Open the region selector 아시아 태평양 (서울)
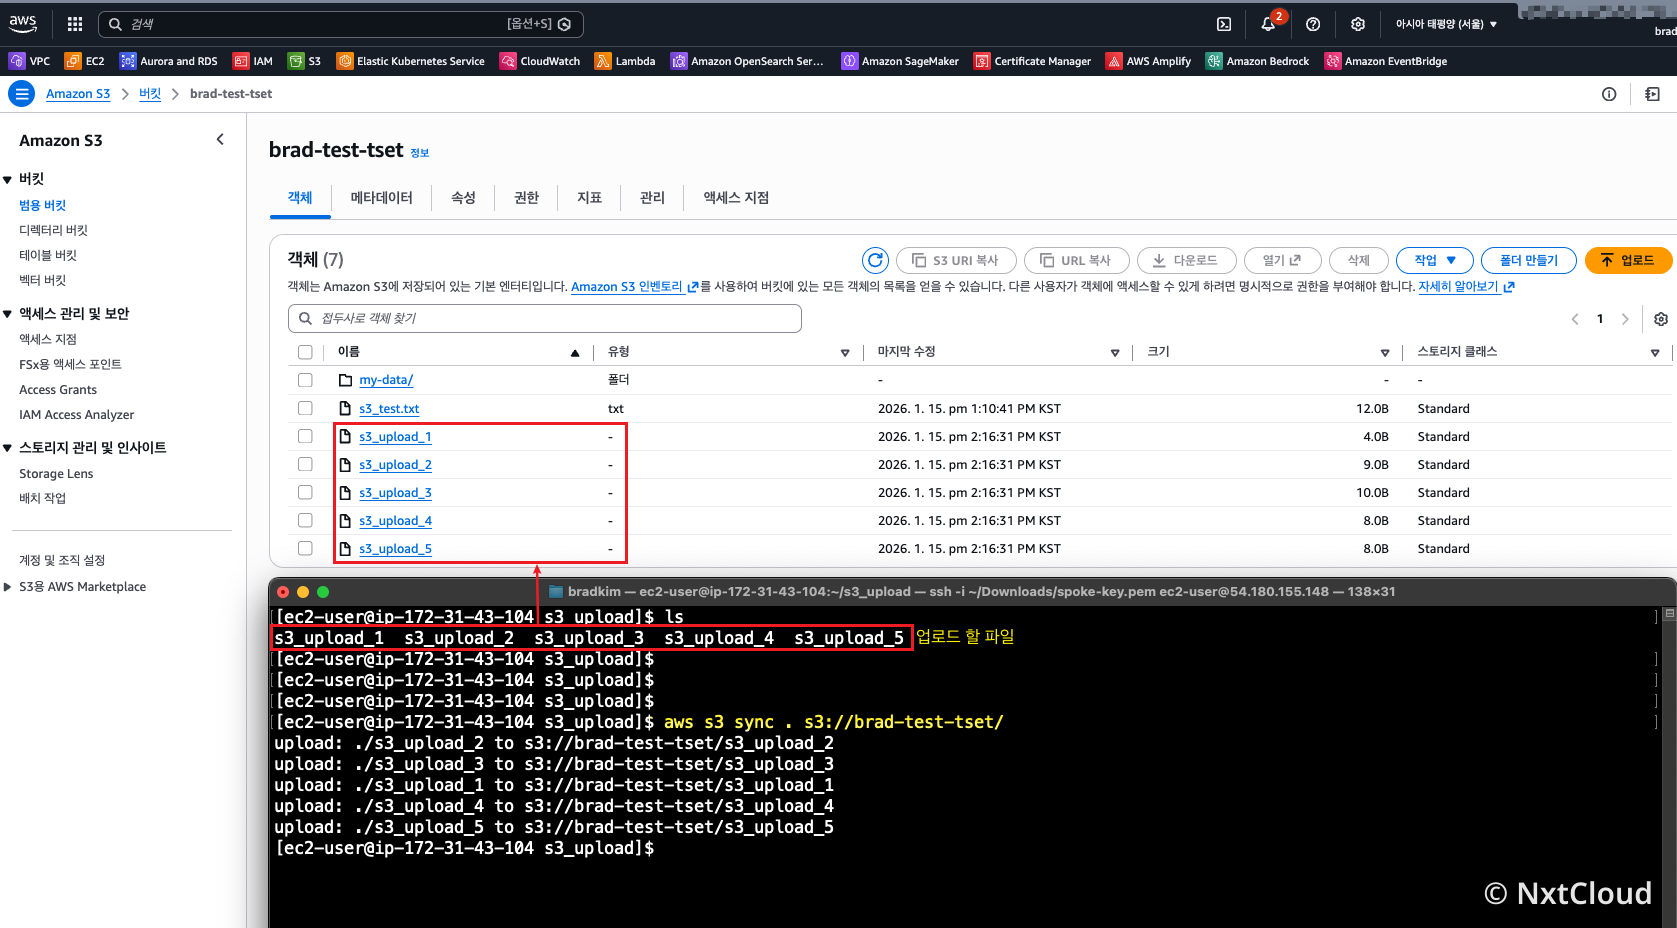The image size is (1677, 928). 1446,24
